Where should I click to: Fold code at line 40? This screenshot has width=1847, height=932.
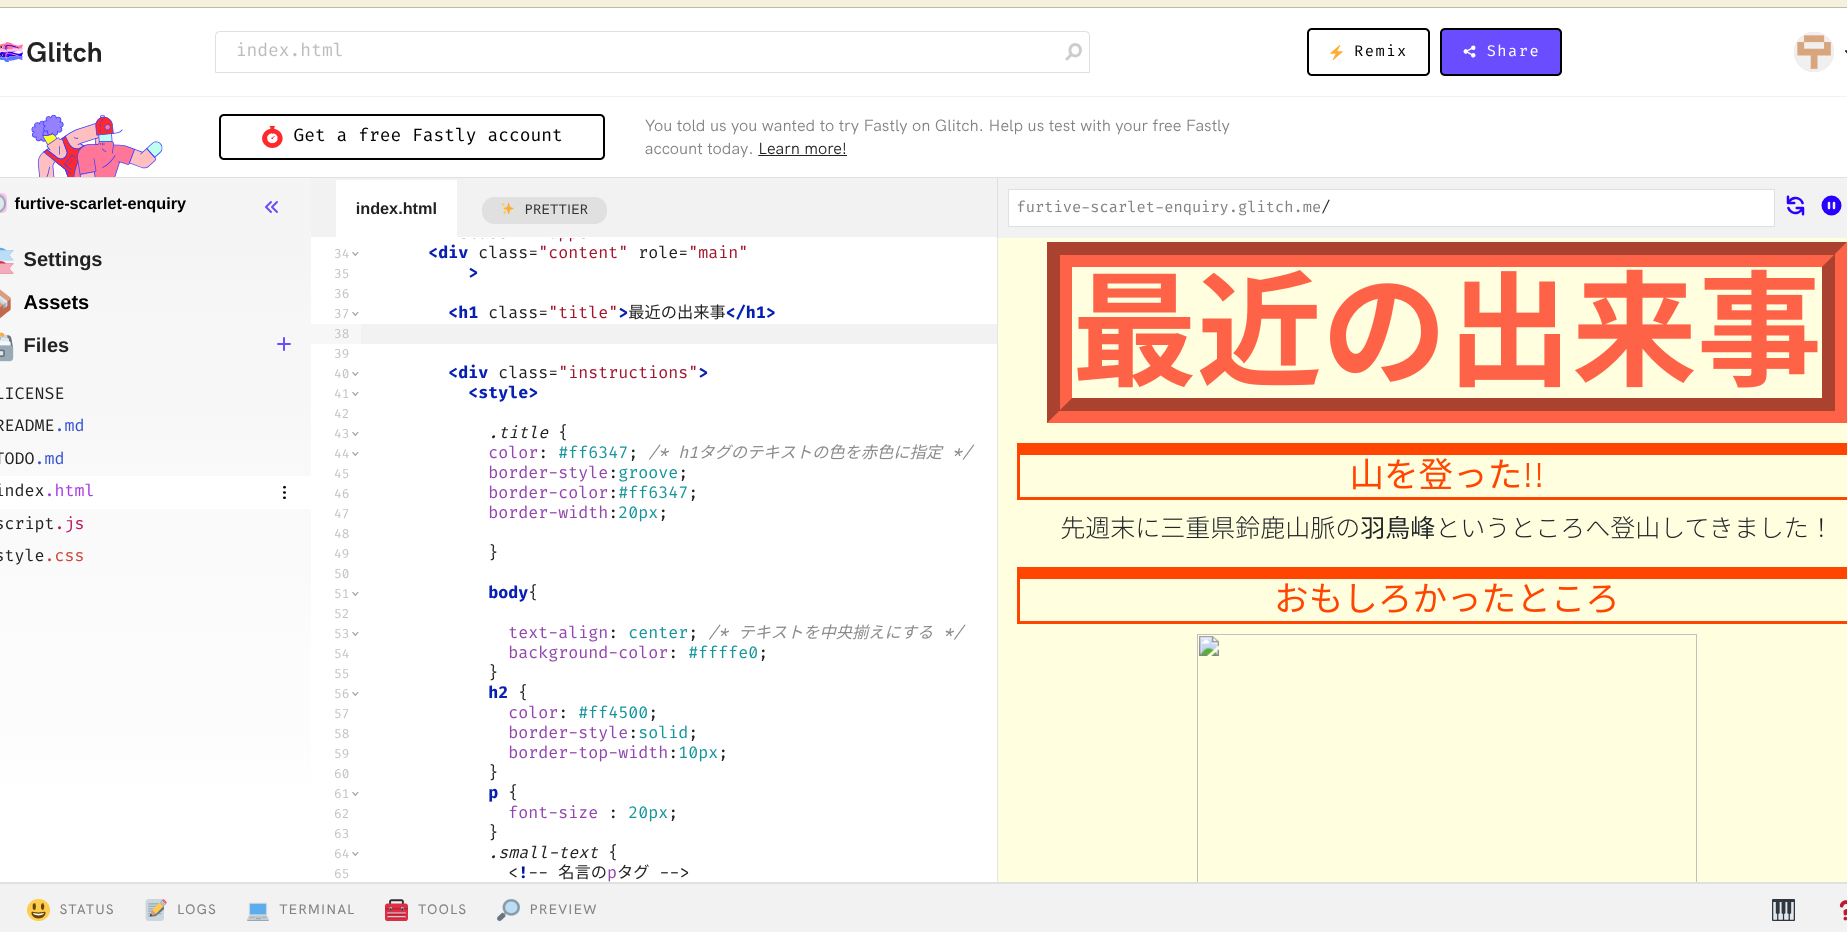coord(356,374)
